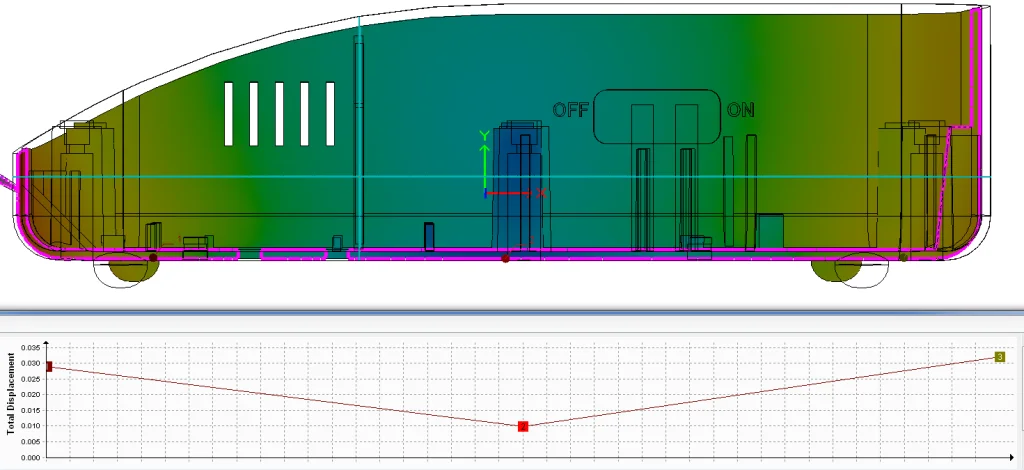The height and width of the screenshot is (470, 1024).
Task: Click the 0.010 value on graph axis
Action: [31, 426]
